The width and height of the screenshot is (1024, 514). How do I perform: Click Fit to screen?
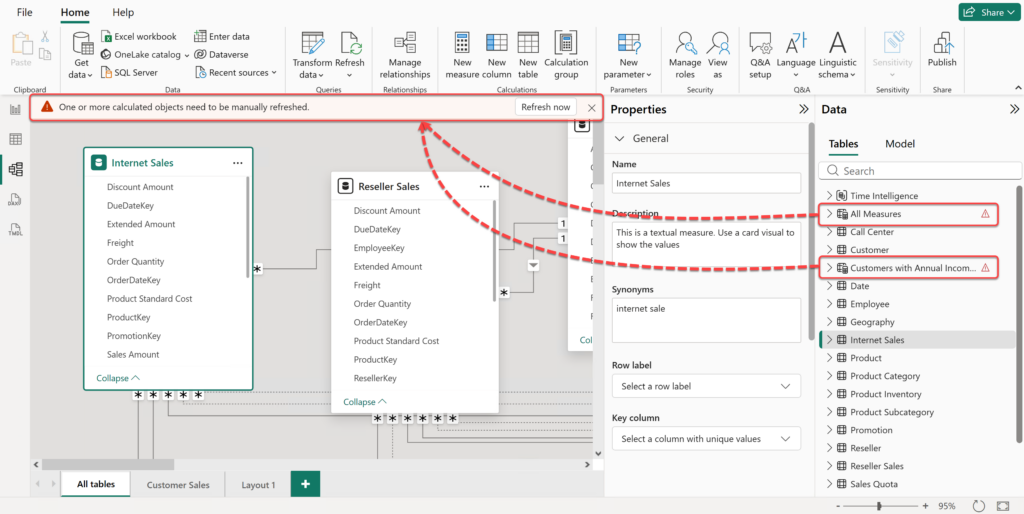[1003, 506]
